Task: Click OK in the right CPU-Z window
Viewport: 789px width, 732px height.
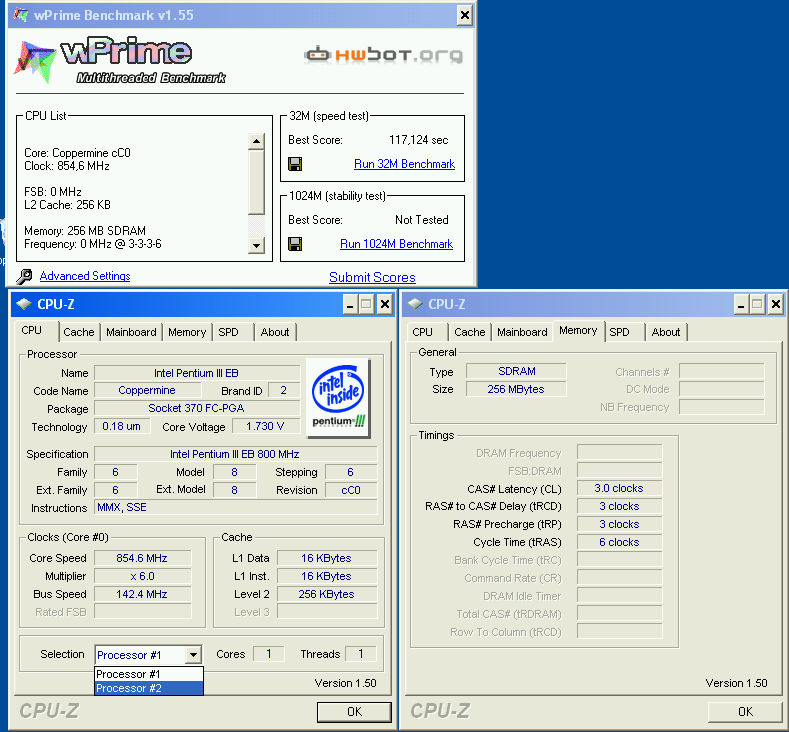Action: (745, 711)
